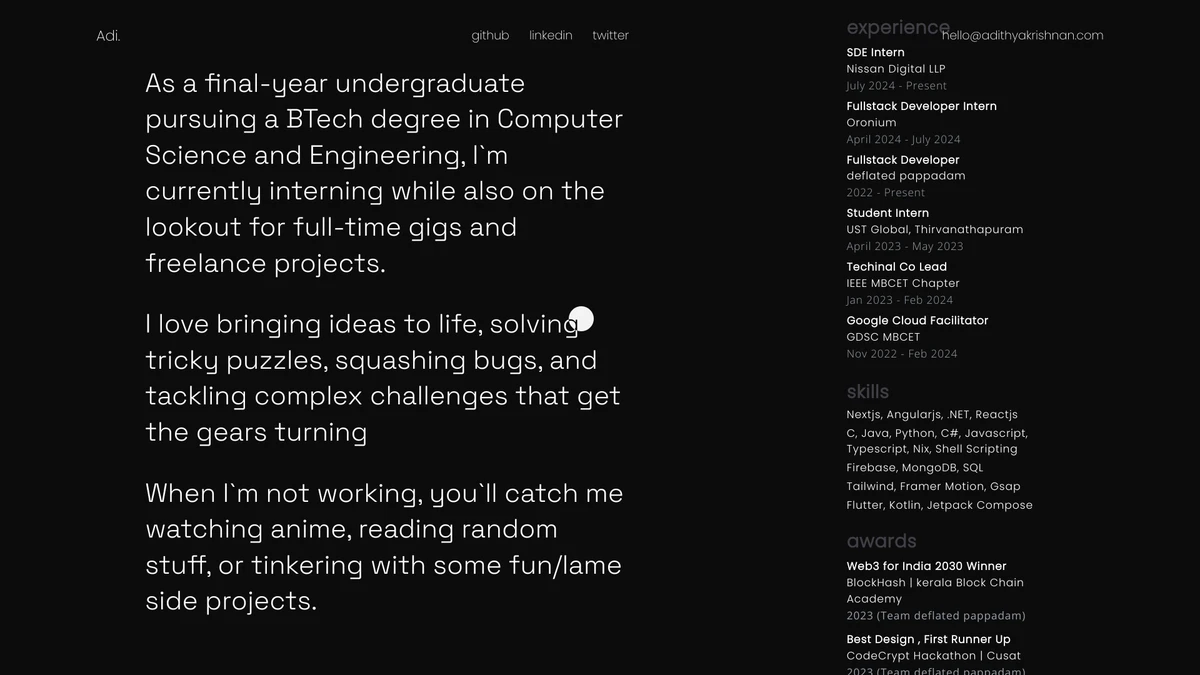Click the white circular cursor dot
1200x675 pixels.
(581, 319)
